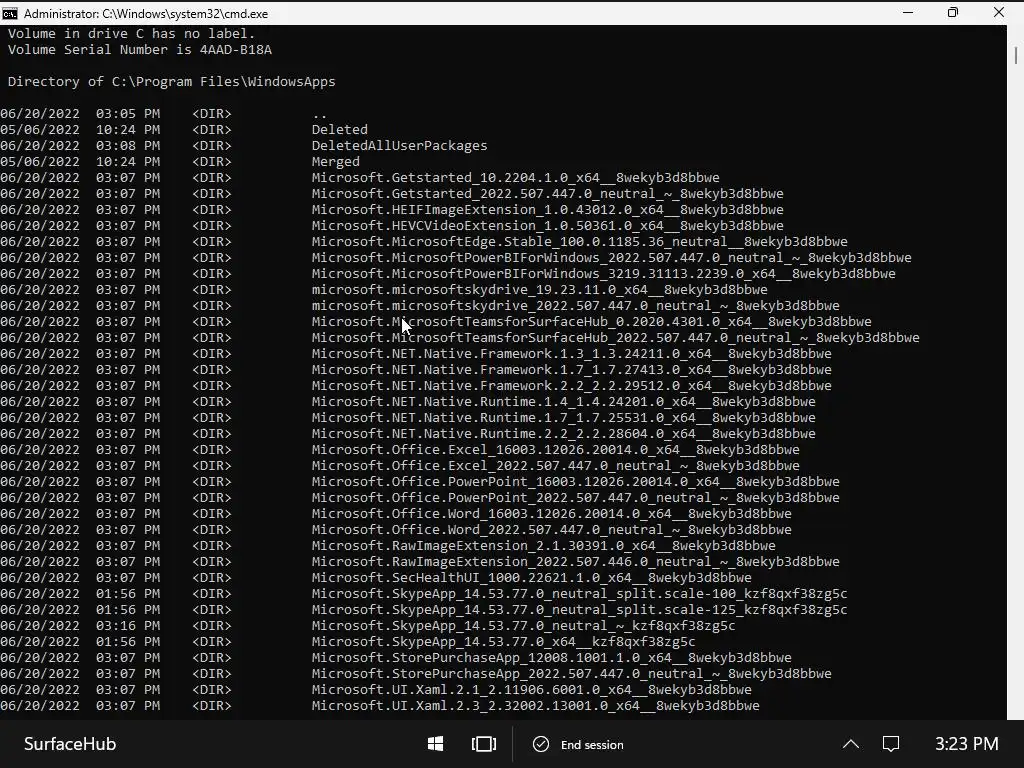
Task: Click Office.PowerPoint_2022.507.447.0_neutral entry
Action: pyautogui.click(x=575, y=498)
